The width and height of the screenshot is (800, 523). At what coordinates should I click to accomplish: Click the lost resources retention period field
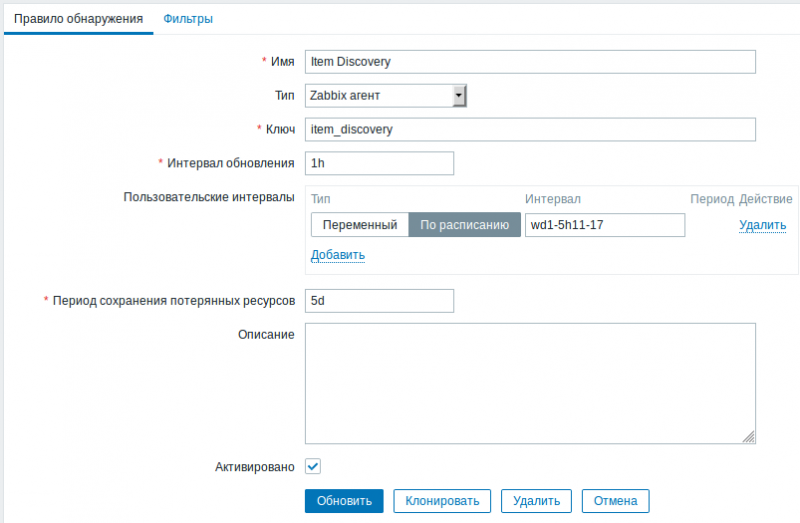tap(379, 301)
